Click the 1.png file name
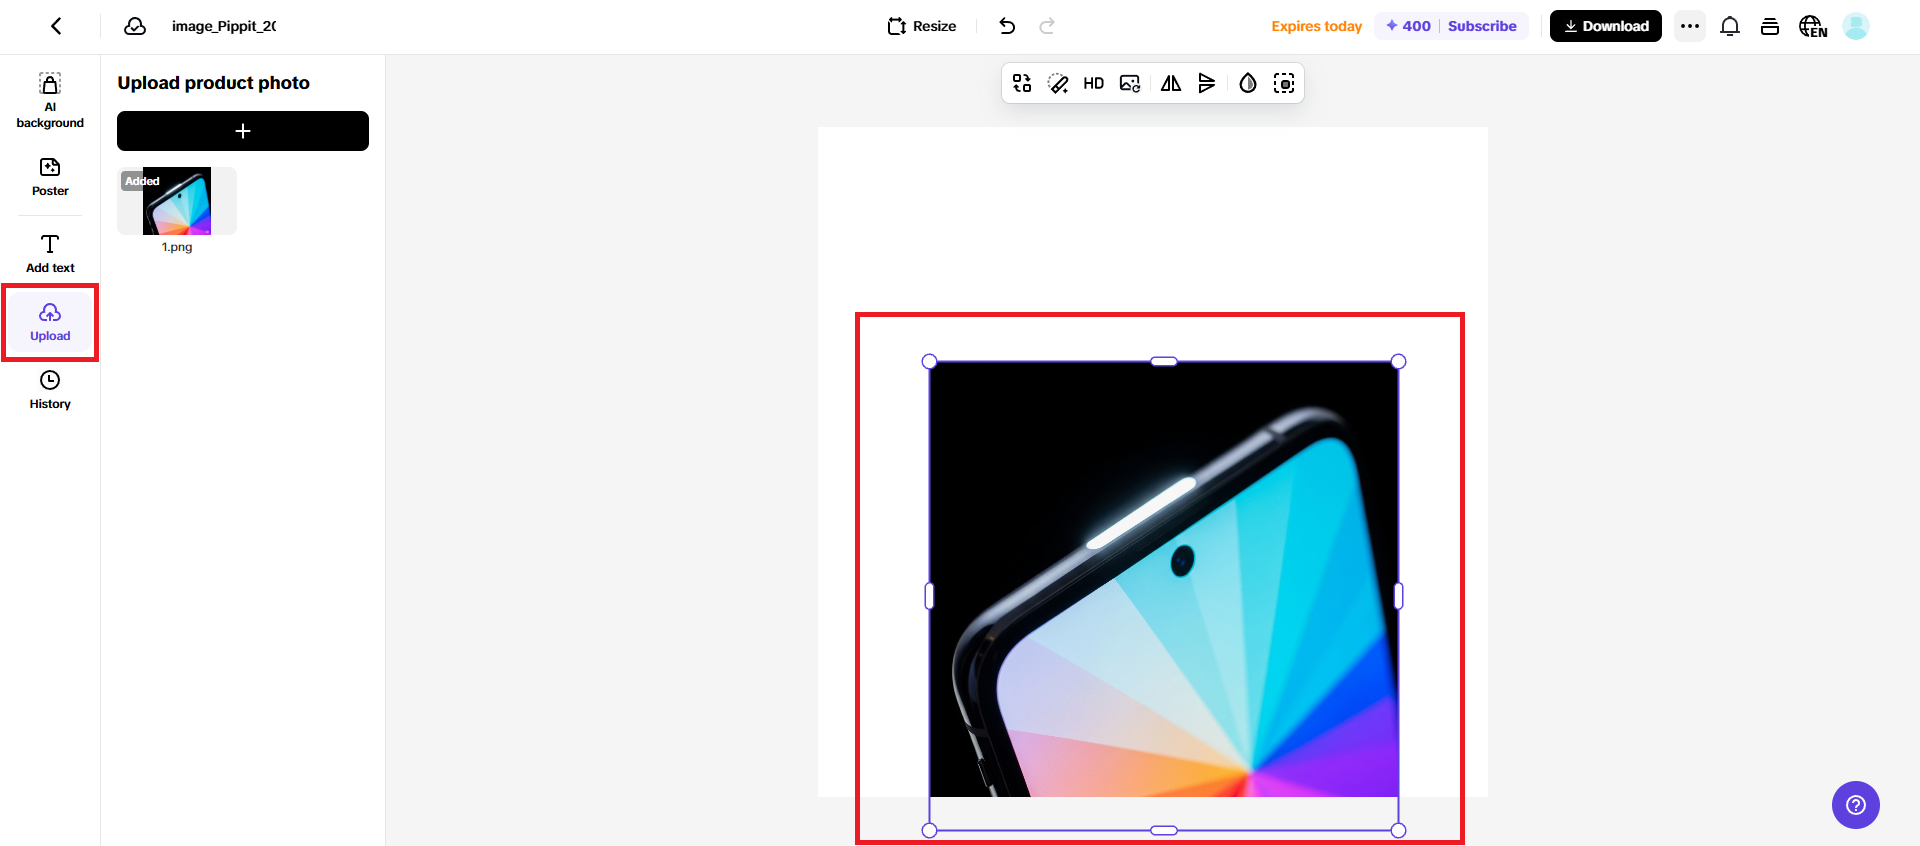Screen dimensions: 1920x846 (177, 247)
